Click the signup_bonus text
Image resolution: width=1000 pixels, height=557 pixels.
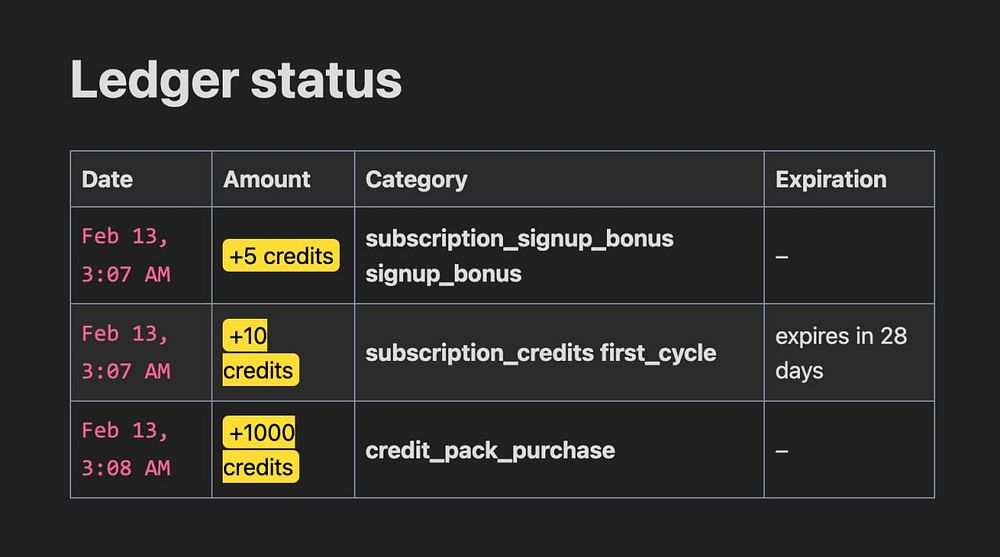[443, 273]
